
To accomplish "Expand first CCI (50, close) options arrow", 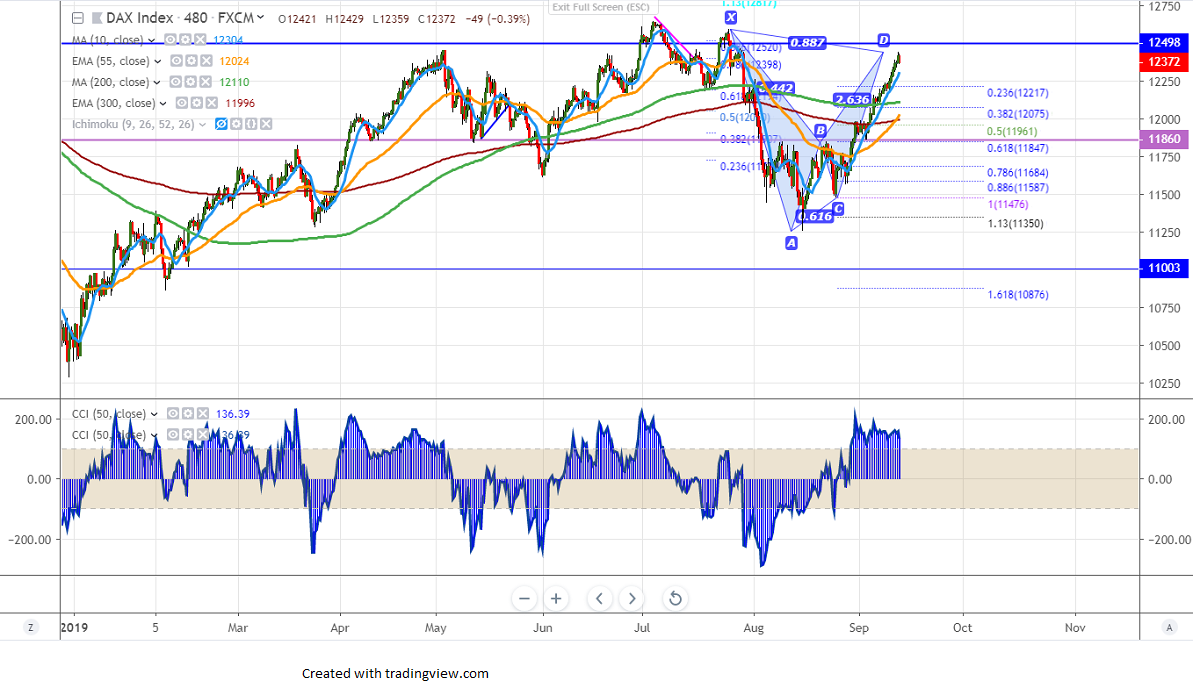I will (154, 414).
